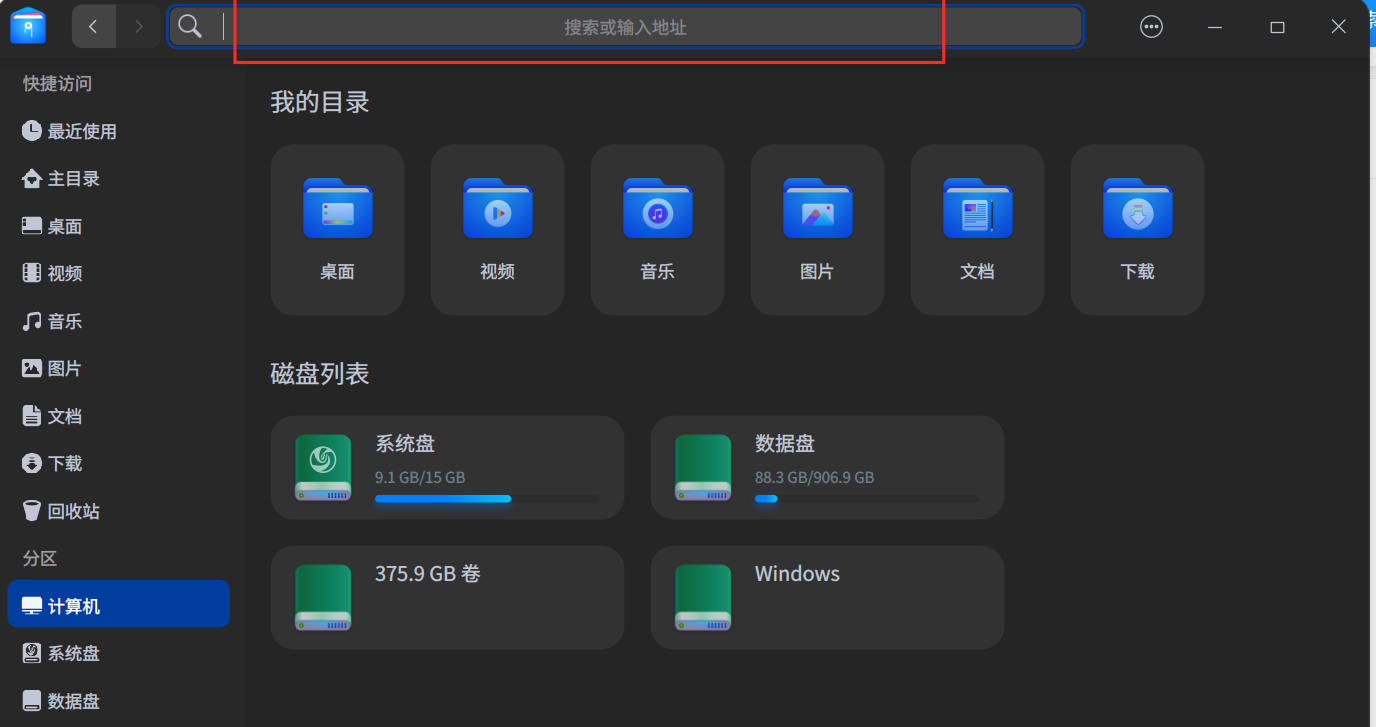1376x727 pixels.
Task: Select 计算机 in the sidebar
Action: point(119,606)
